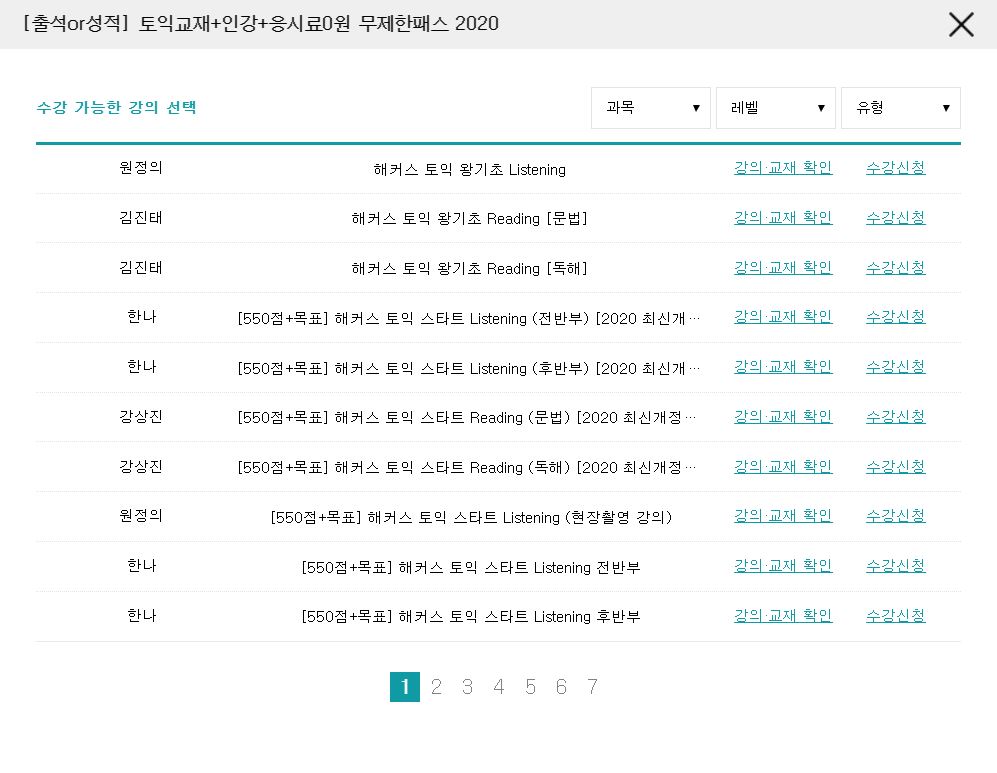997x773 pixels.
Task: Click instructor 한나 in Listening 후반부 last row
Action: (x=141, y=615)
